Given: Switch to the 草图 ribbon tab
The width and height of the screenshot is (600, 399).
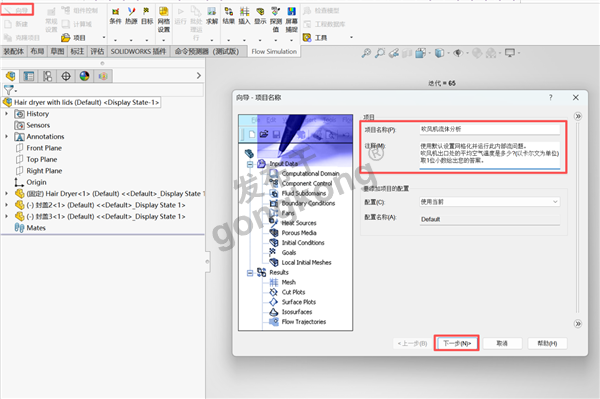Looking at the screenshot, I should click(x=57, y=51).
